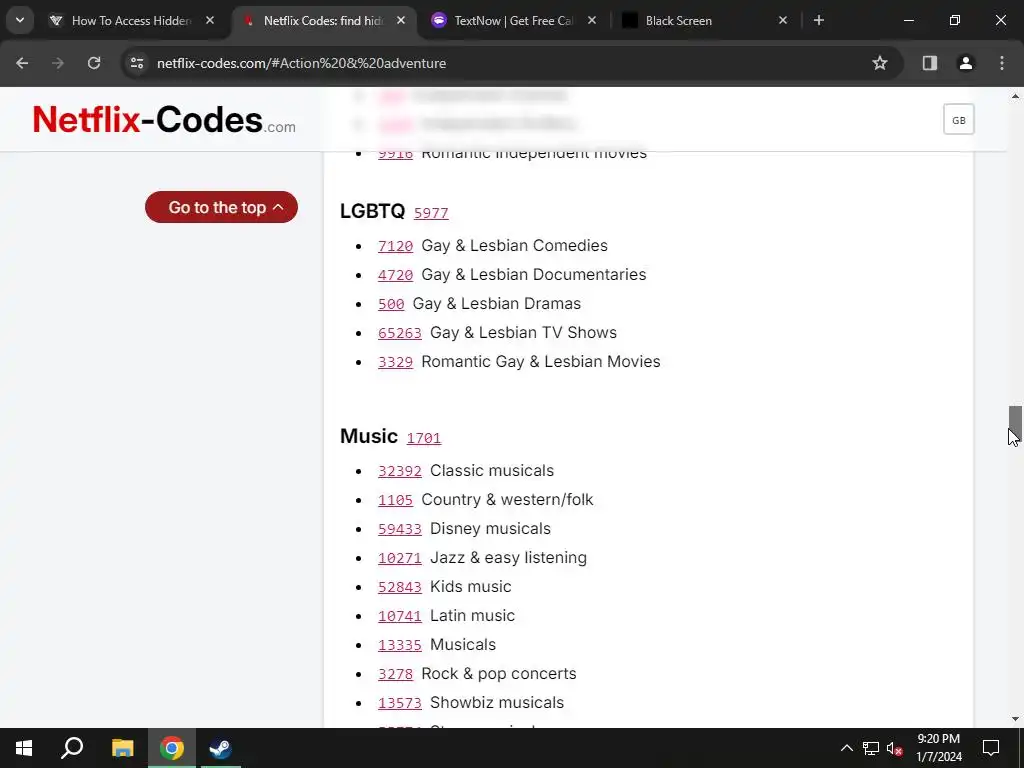The width and height of the screenshot is (1024, 768).
Task: Bookmark this page with the star icon
Action: 880,63
